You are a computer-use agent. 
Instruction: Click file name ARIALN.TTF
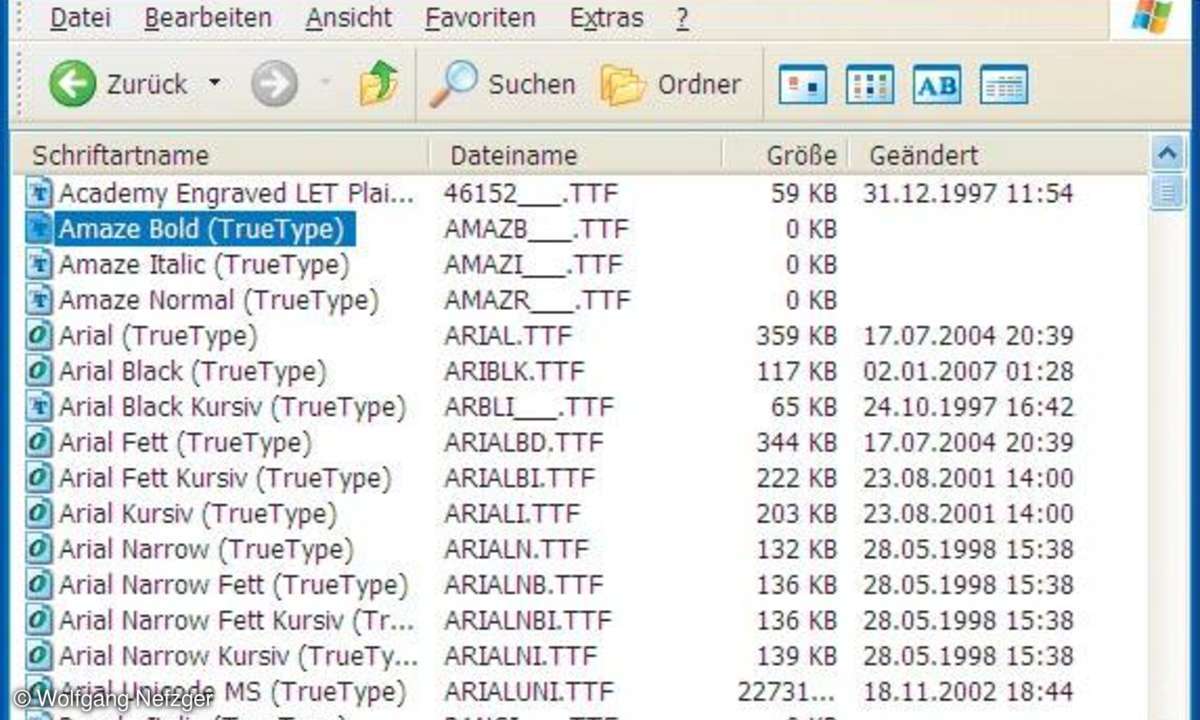516,549
